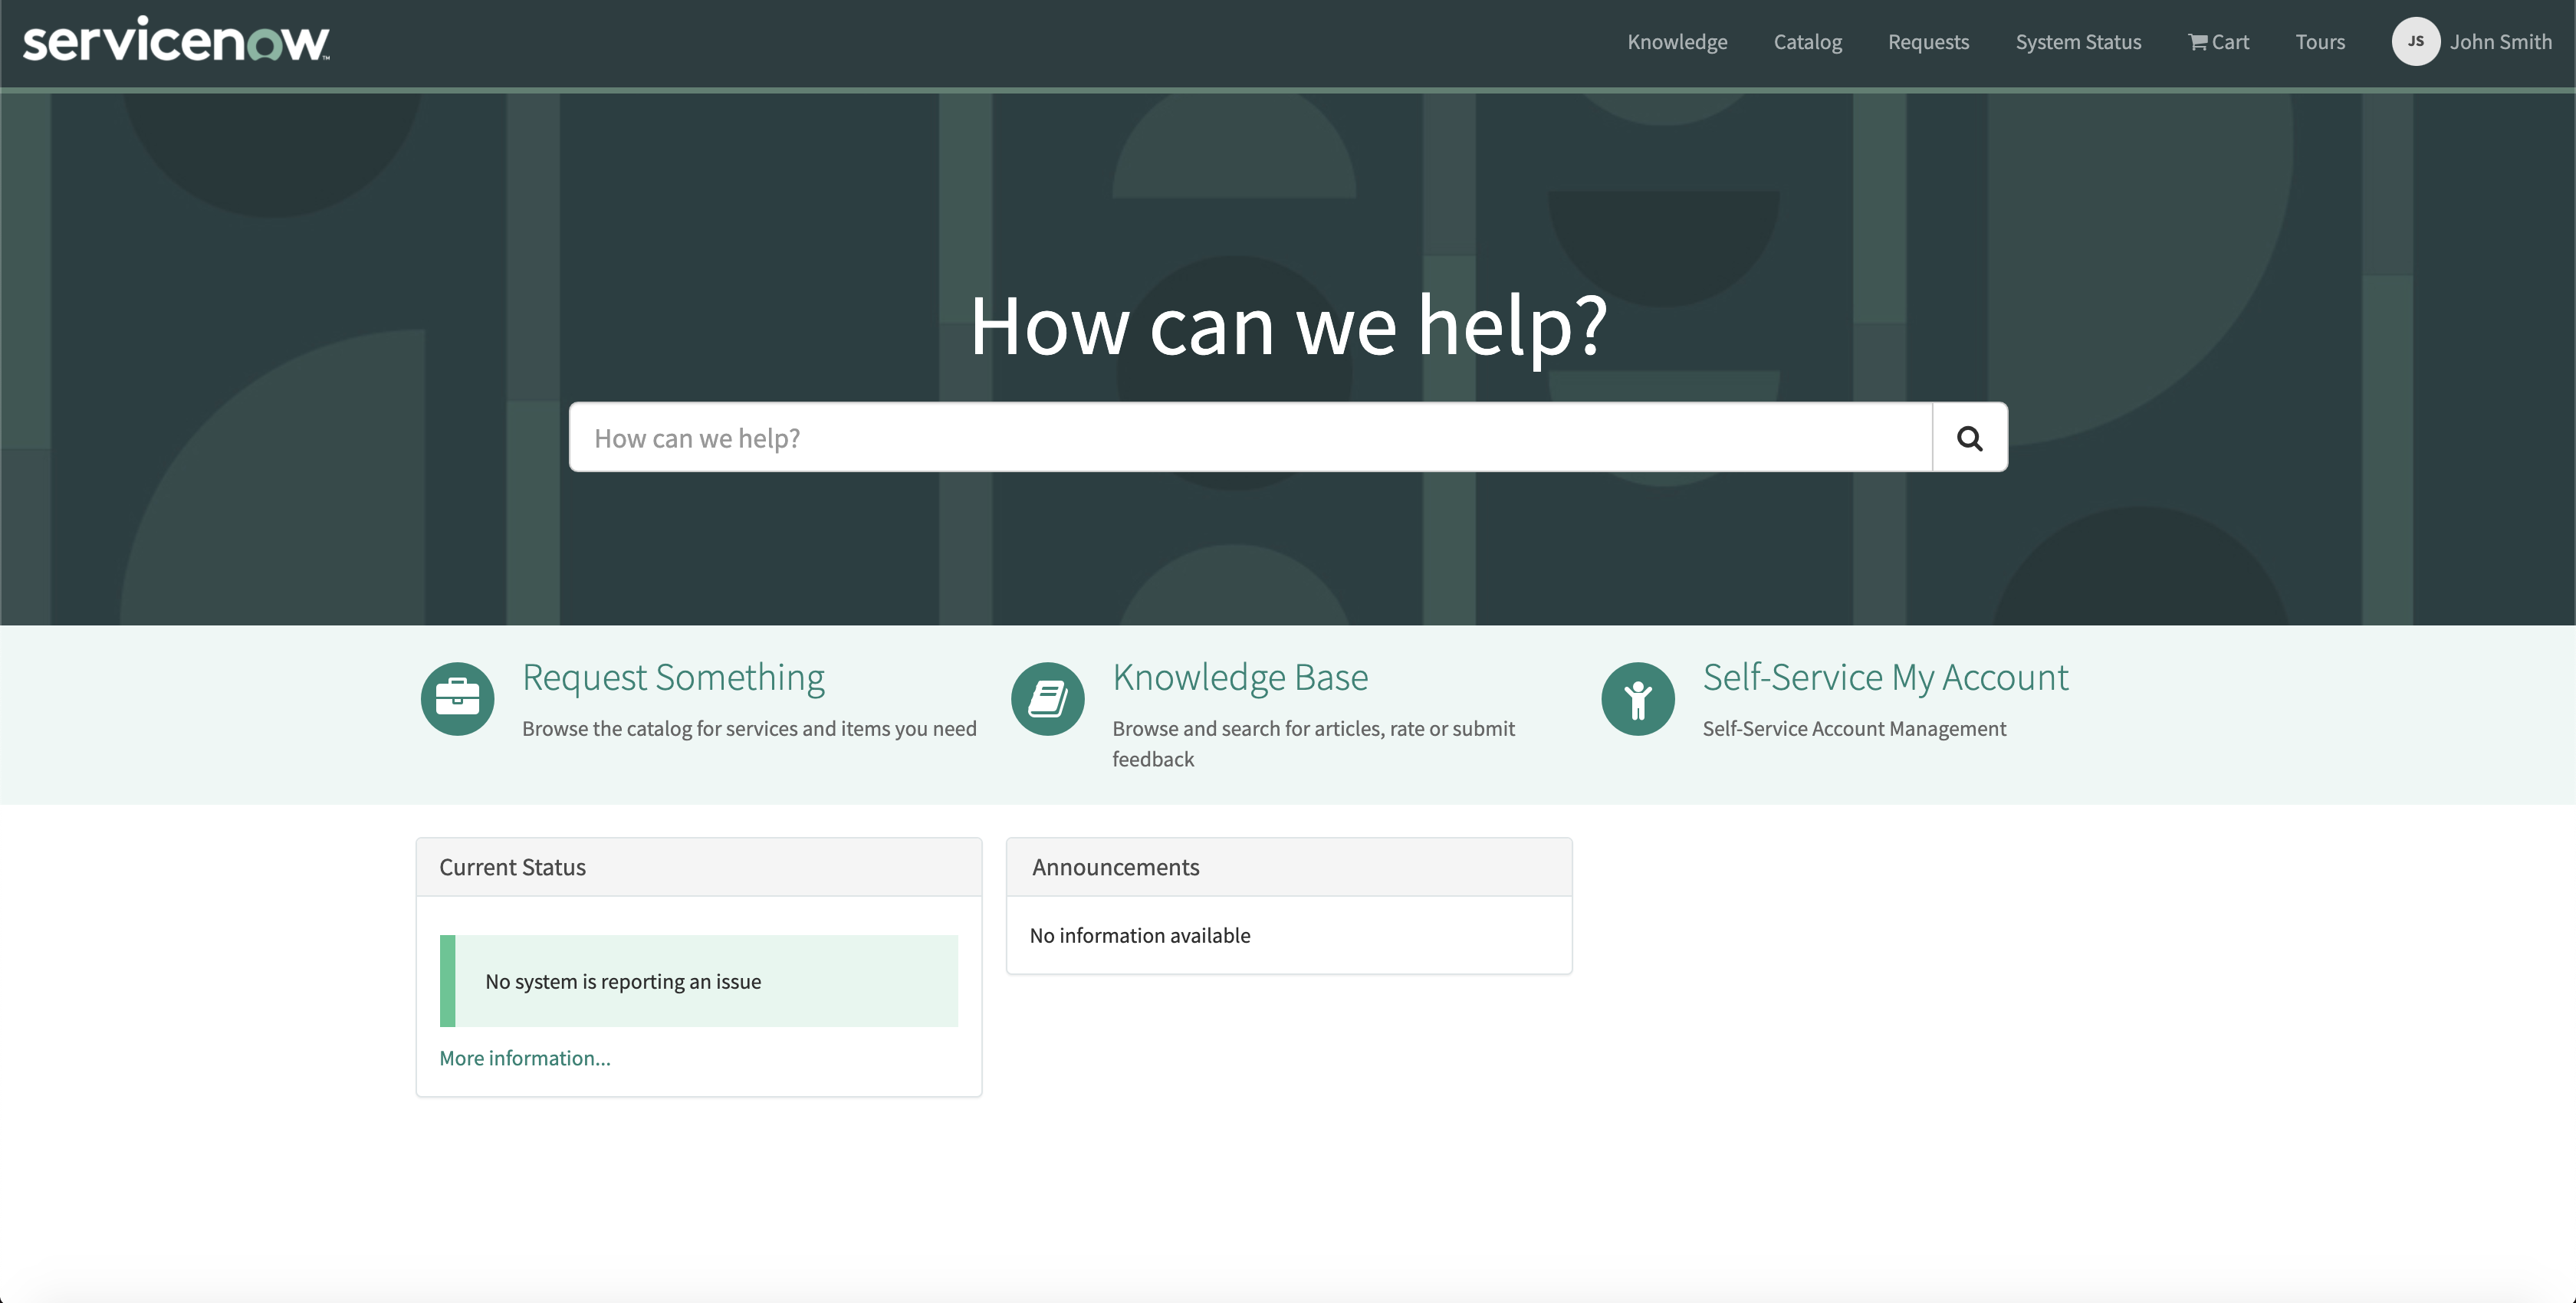Focus the How can we help search field
This screenshot has height=1303, width=2576.
[x=1250, y=438]
